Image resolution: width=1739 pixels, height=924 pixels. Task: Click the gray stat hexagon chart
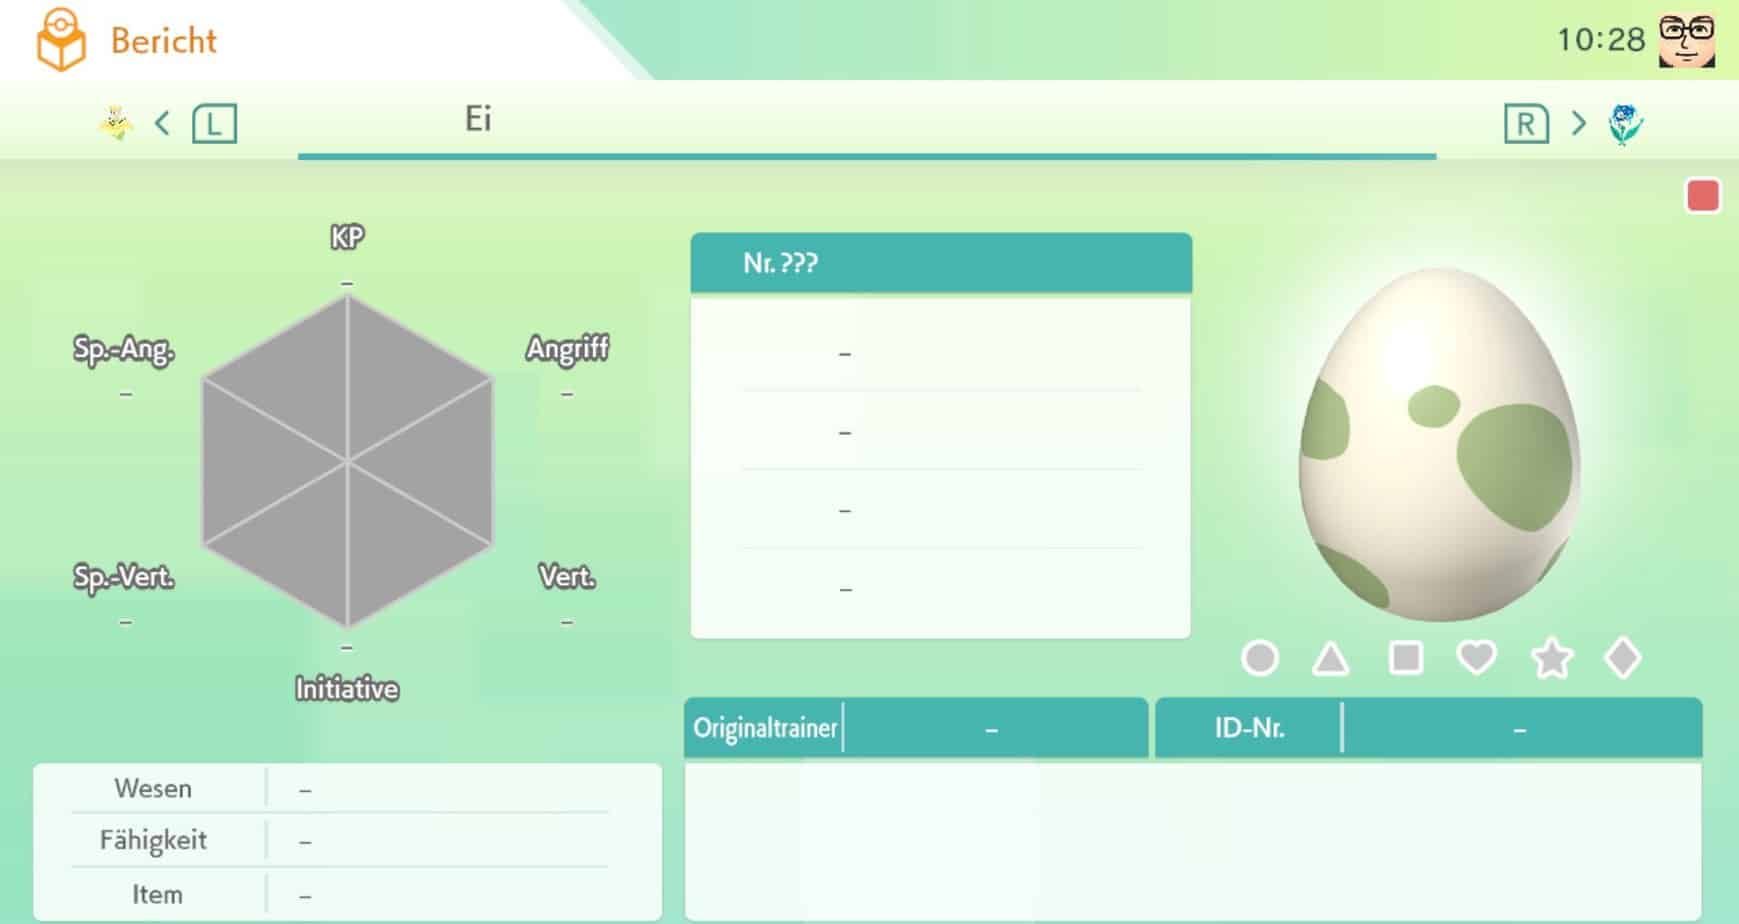tap(347, 462)
